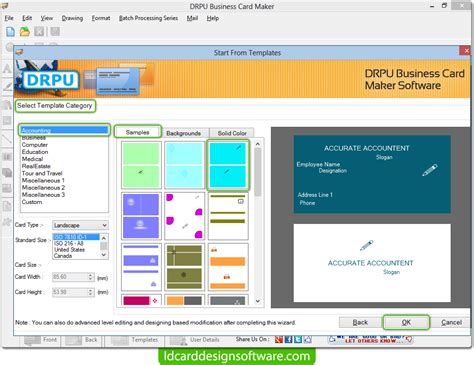
Task: Click the Card Height spinner arrows
Action: click(91, 292)
